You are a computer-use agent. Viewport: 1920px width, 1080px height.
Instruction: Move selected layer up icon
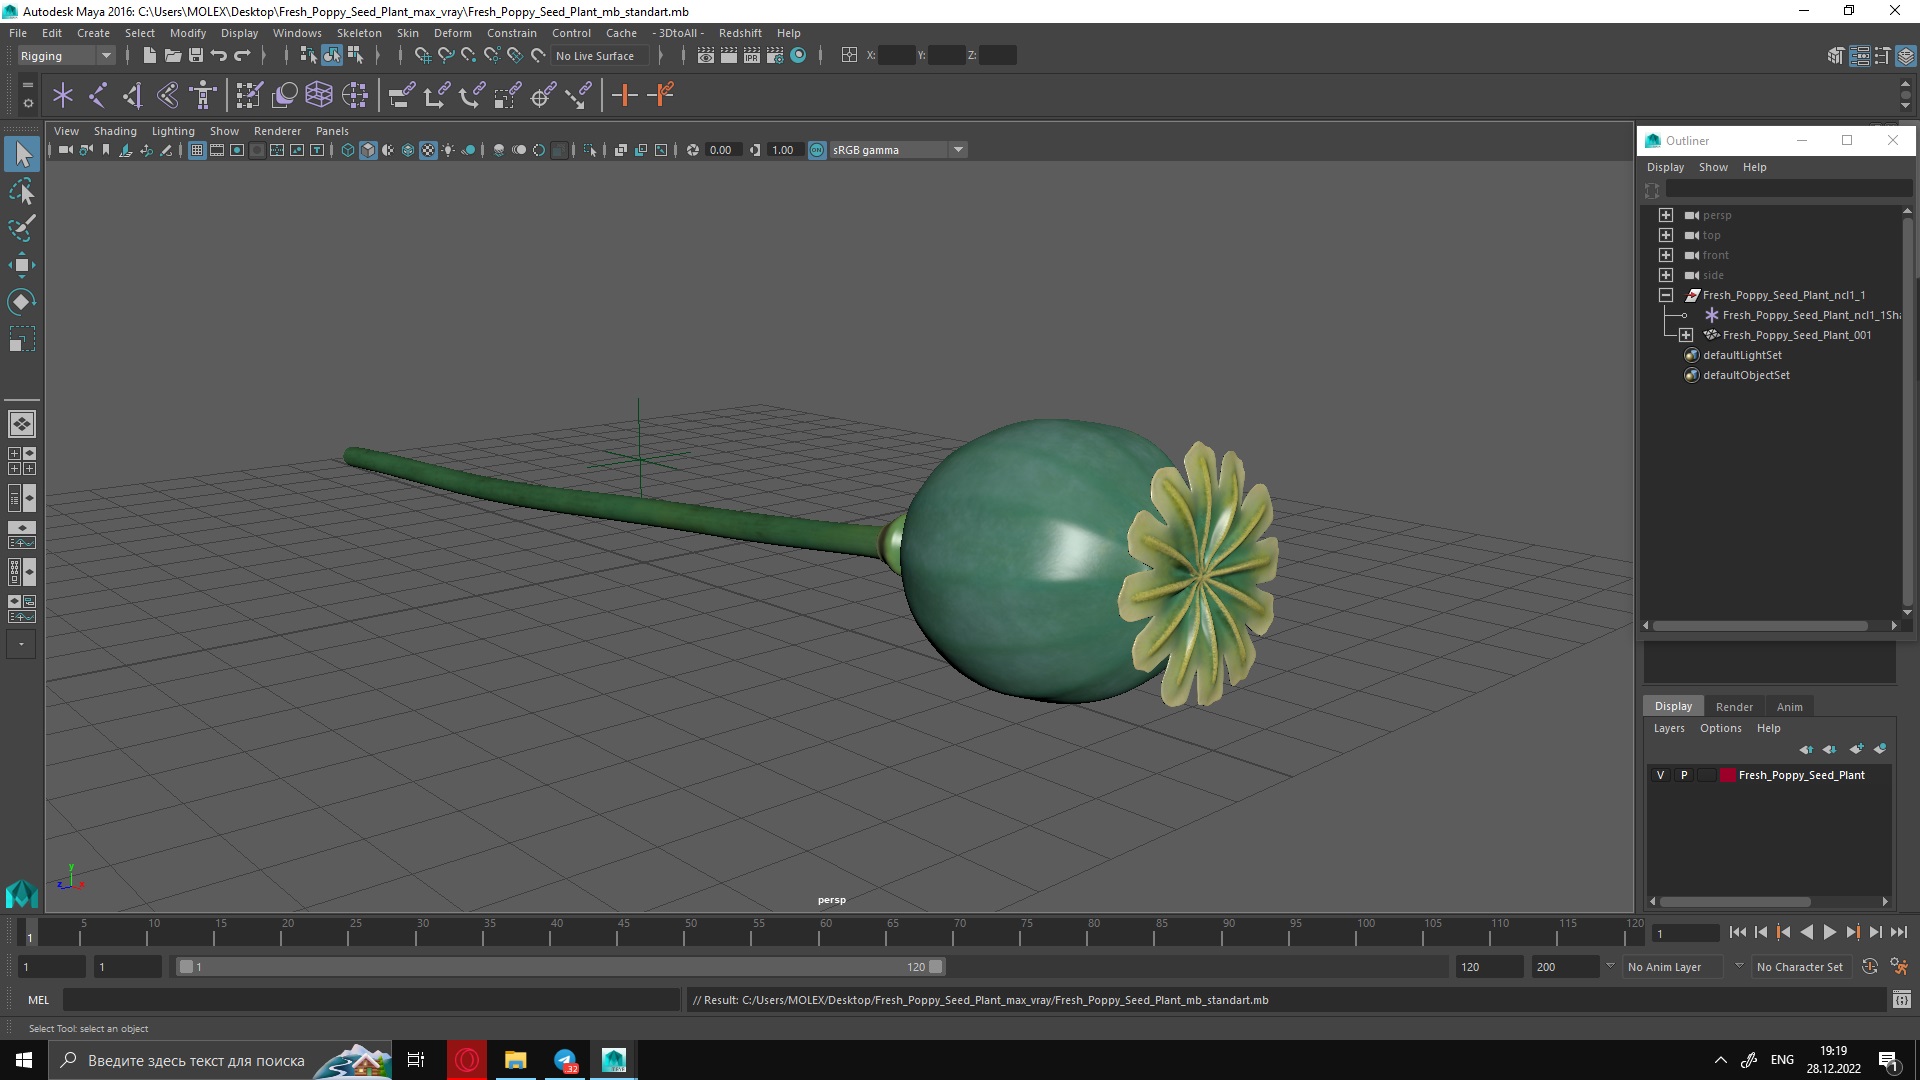1806,749
